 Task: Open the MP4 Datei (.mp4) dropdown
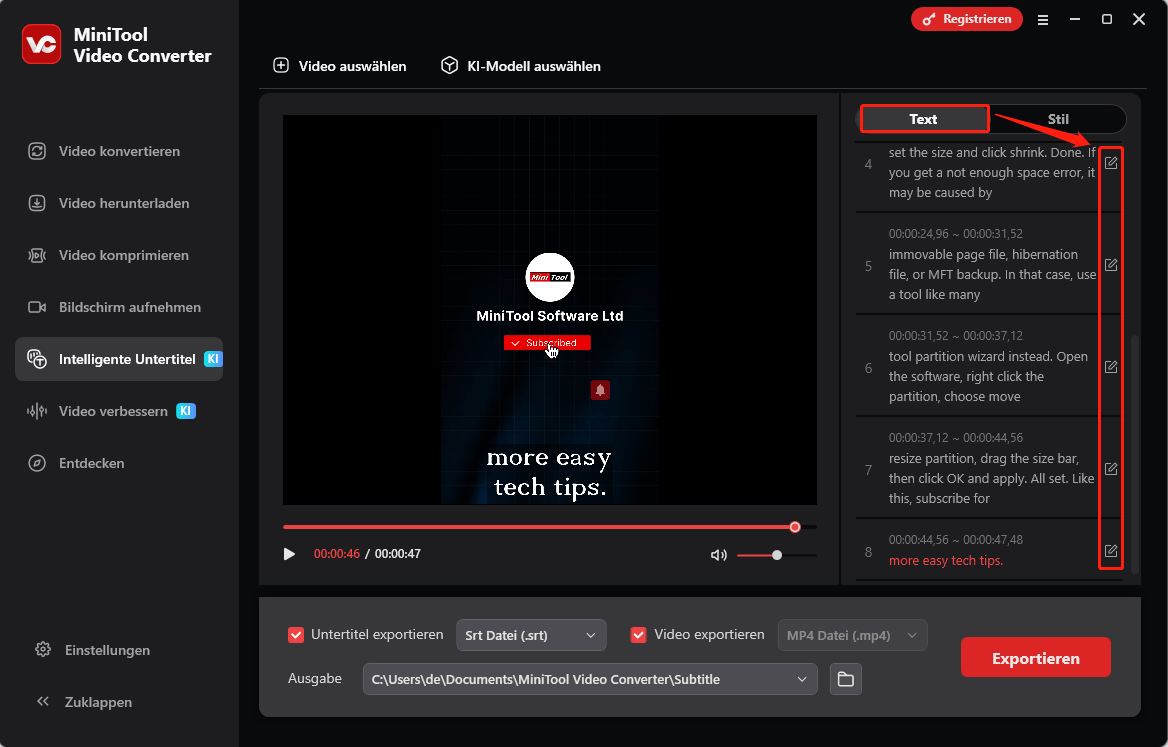point(852,635)
